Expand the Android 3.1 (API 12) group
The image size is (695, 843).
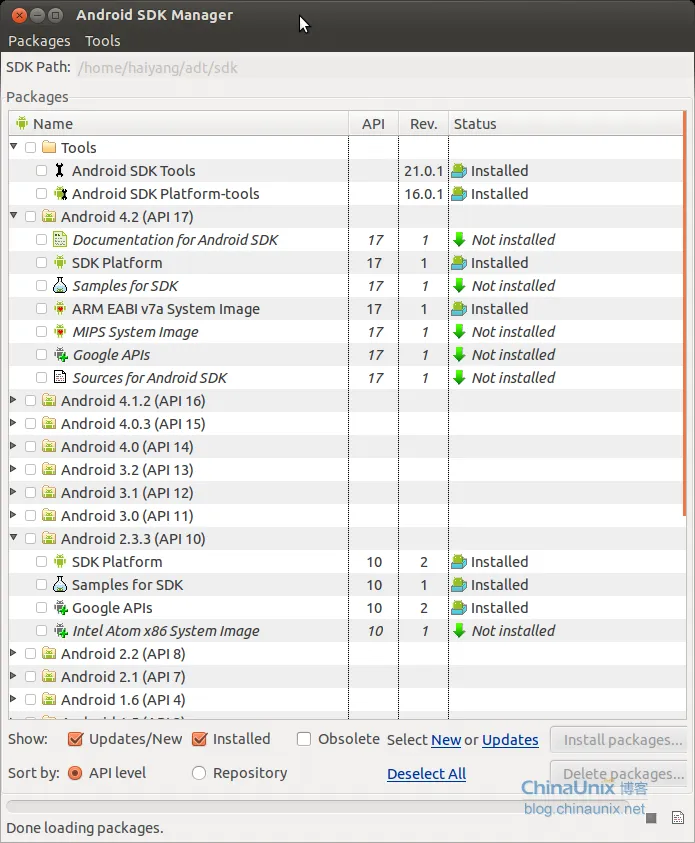click(x=13, y=492)
